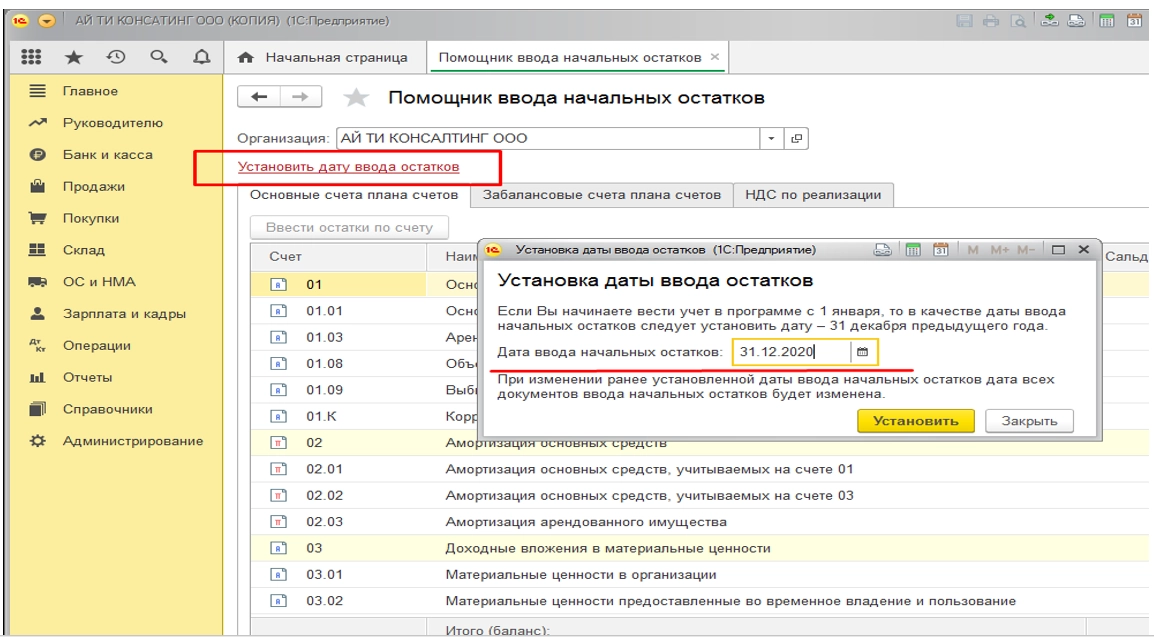
Task: Open the Покупки section
Action: coord(91,218)
